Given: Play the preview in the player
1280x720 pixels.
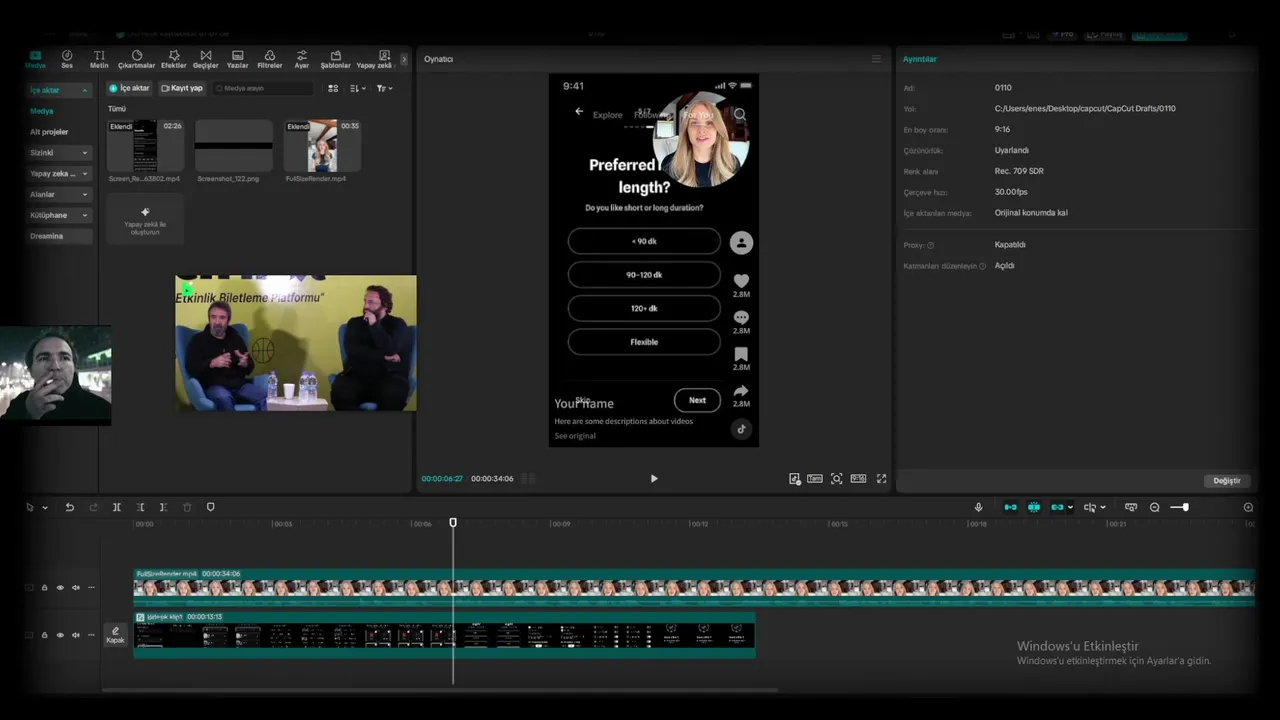Looking at the screenshot, I should point(654,479).
